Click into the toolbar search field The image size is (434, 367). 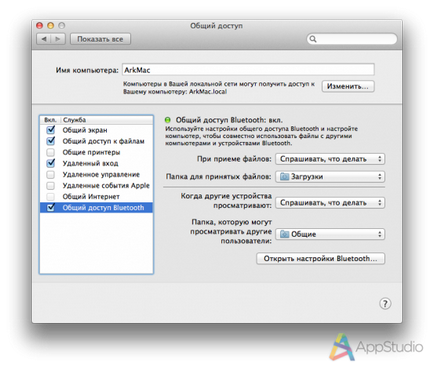click(x=352, y=39)
